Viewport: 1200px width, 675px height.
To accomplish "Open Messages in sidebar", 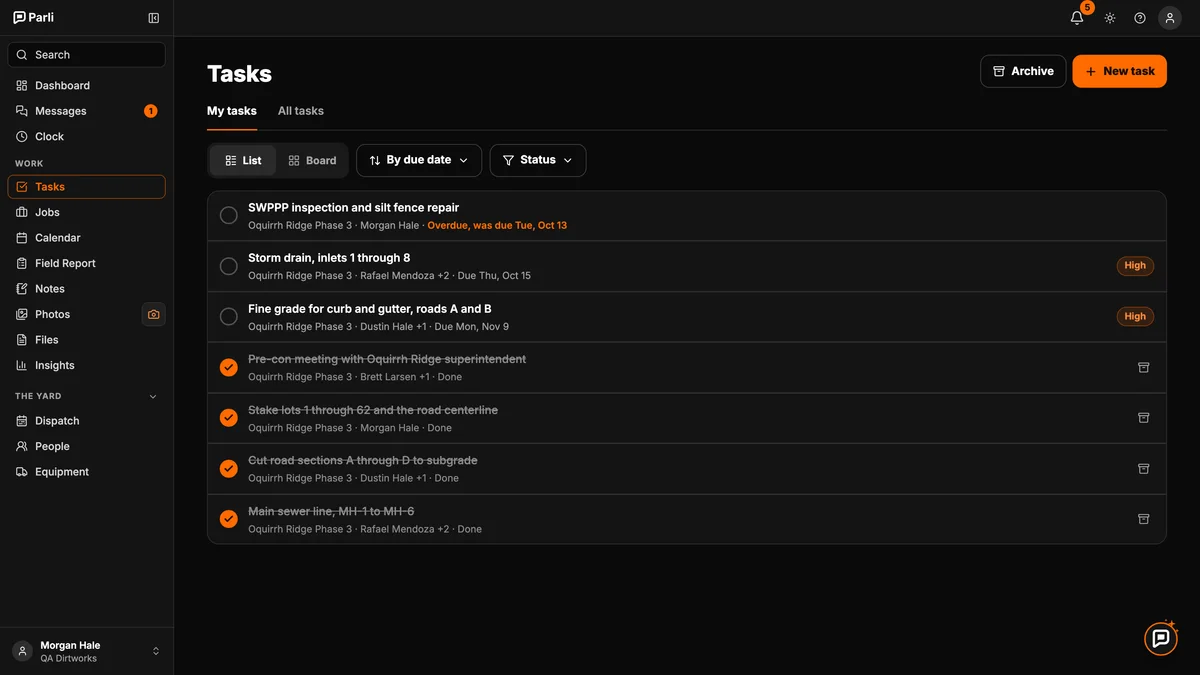I will [x=86, y=111].
